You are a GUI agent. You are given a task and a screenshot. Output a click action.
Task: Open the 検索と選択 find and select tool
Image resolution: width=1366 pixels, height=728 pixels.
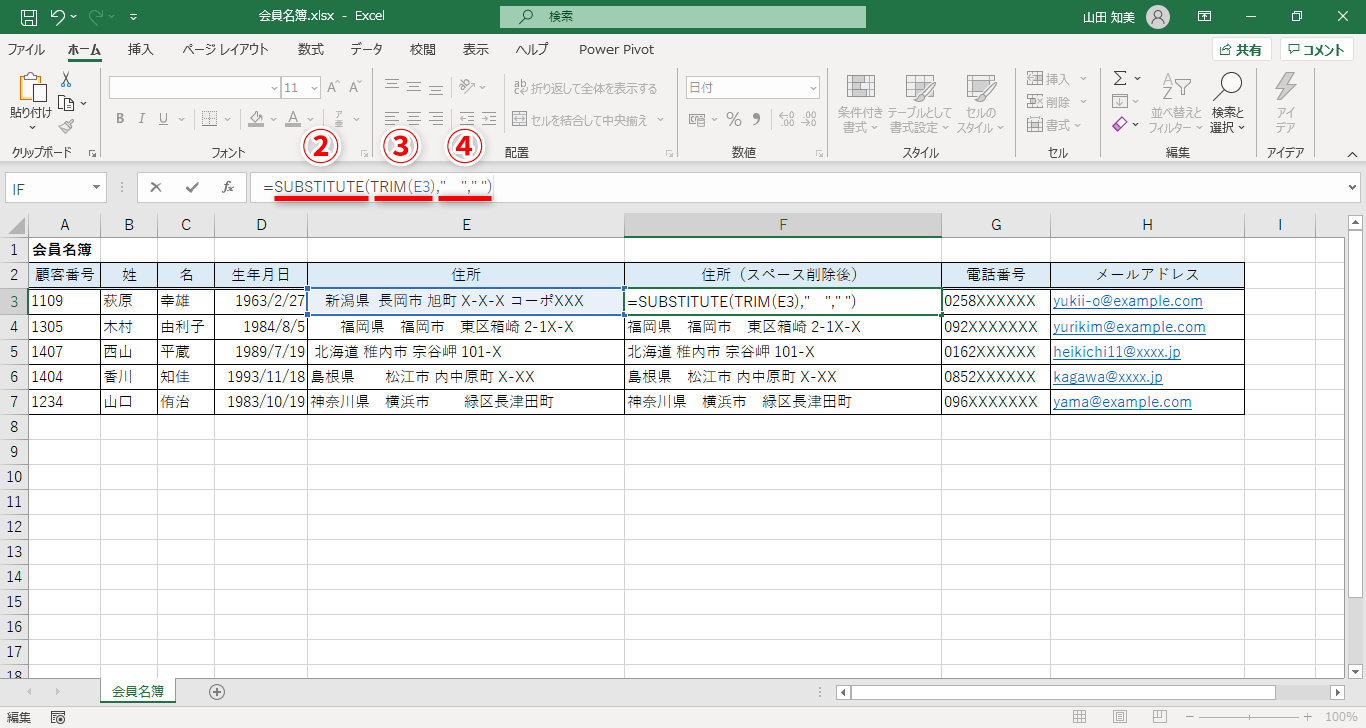pyautogui.click(x=1227, y=103)
